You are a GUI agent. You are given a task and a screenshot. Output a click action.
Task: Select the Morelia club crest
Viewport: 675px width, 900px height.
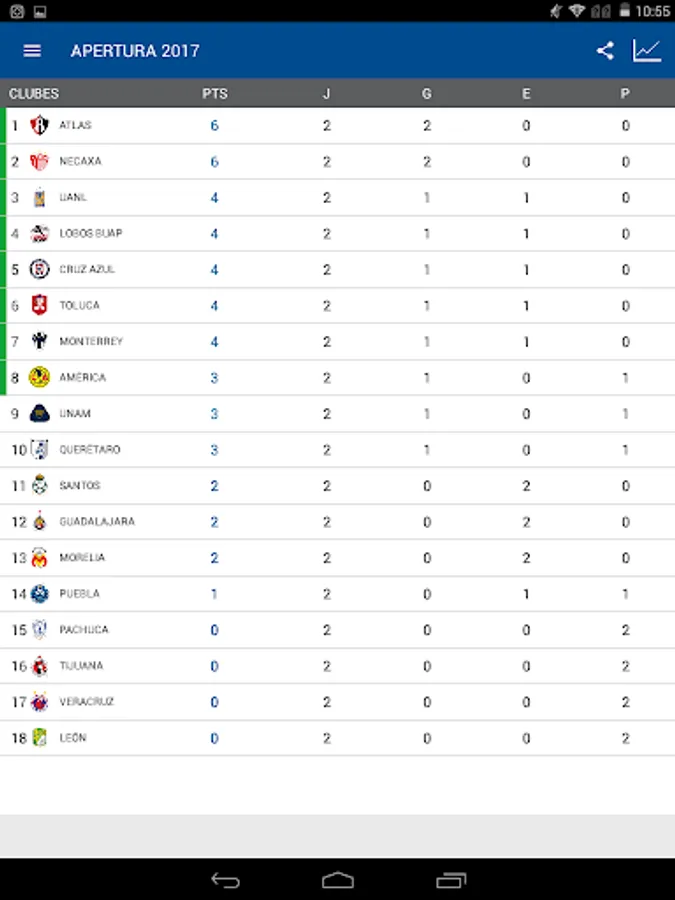point(40,558)
